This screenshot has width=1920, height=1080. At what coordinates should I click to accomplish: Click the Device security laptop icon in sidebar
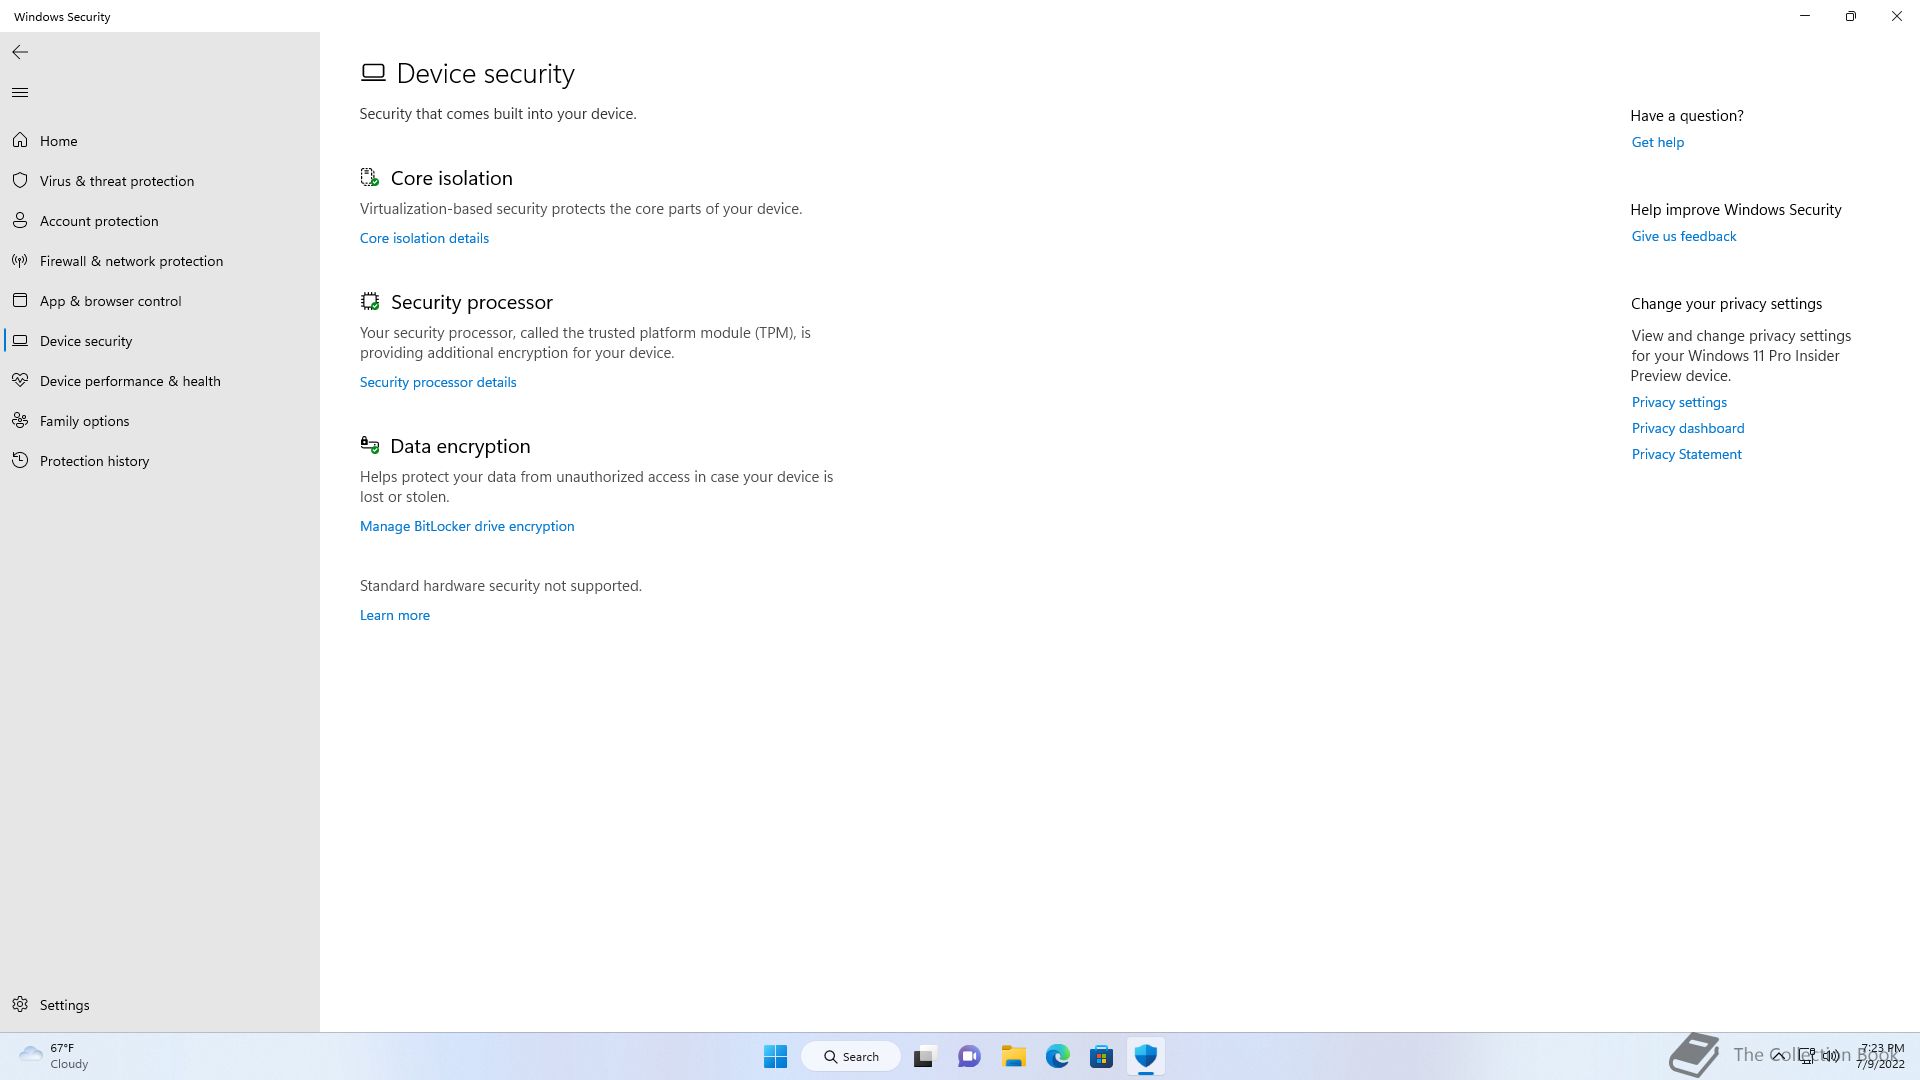coord(20,341)
